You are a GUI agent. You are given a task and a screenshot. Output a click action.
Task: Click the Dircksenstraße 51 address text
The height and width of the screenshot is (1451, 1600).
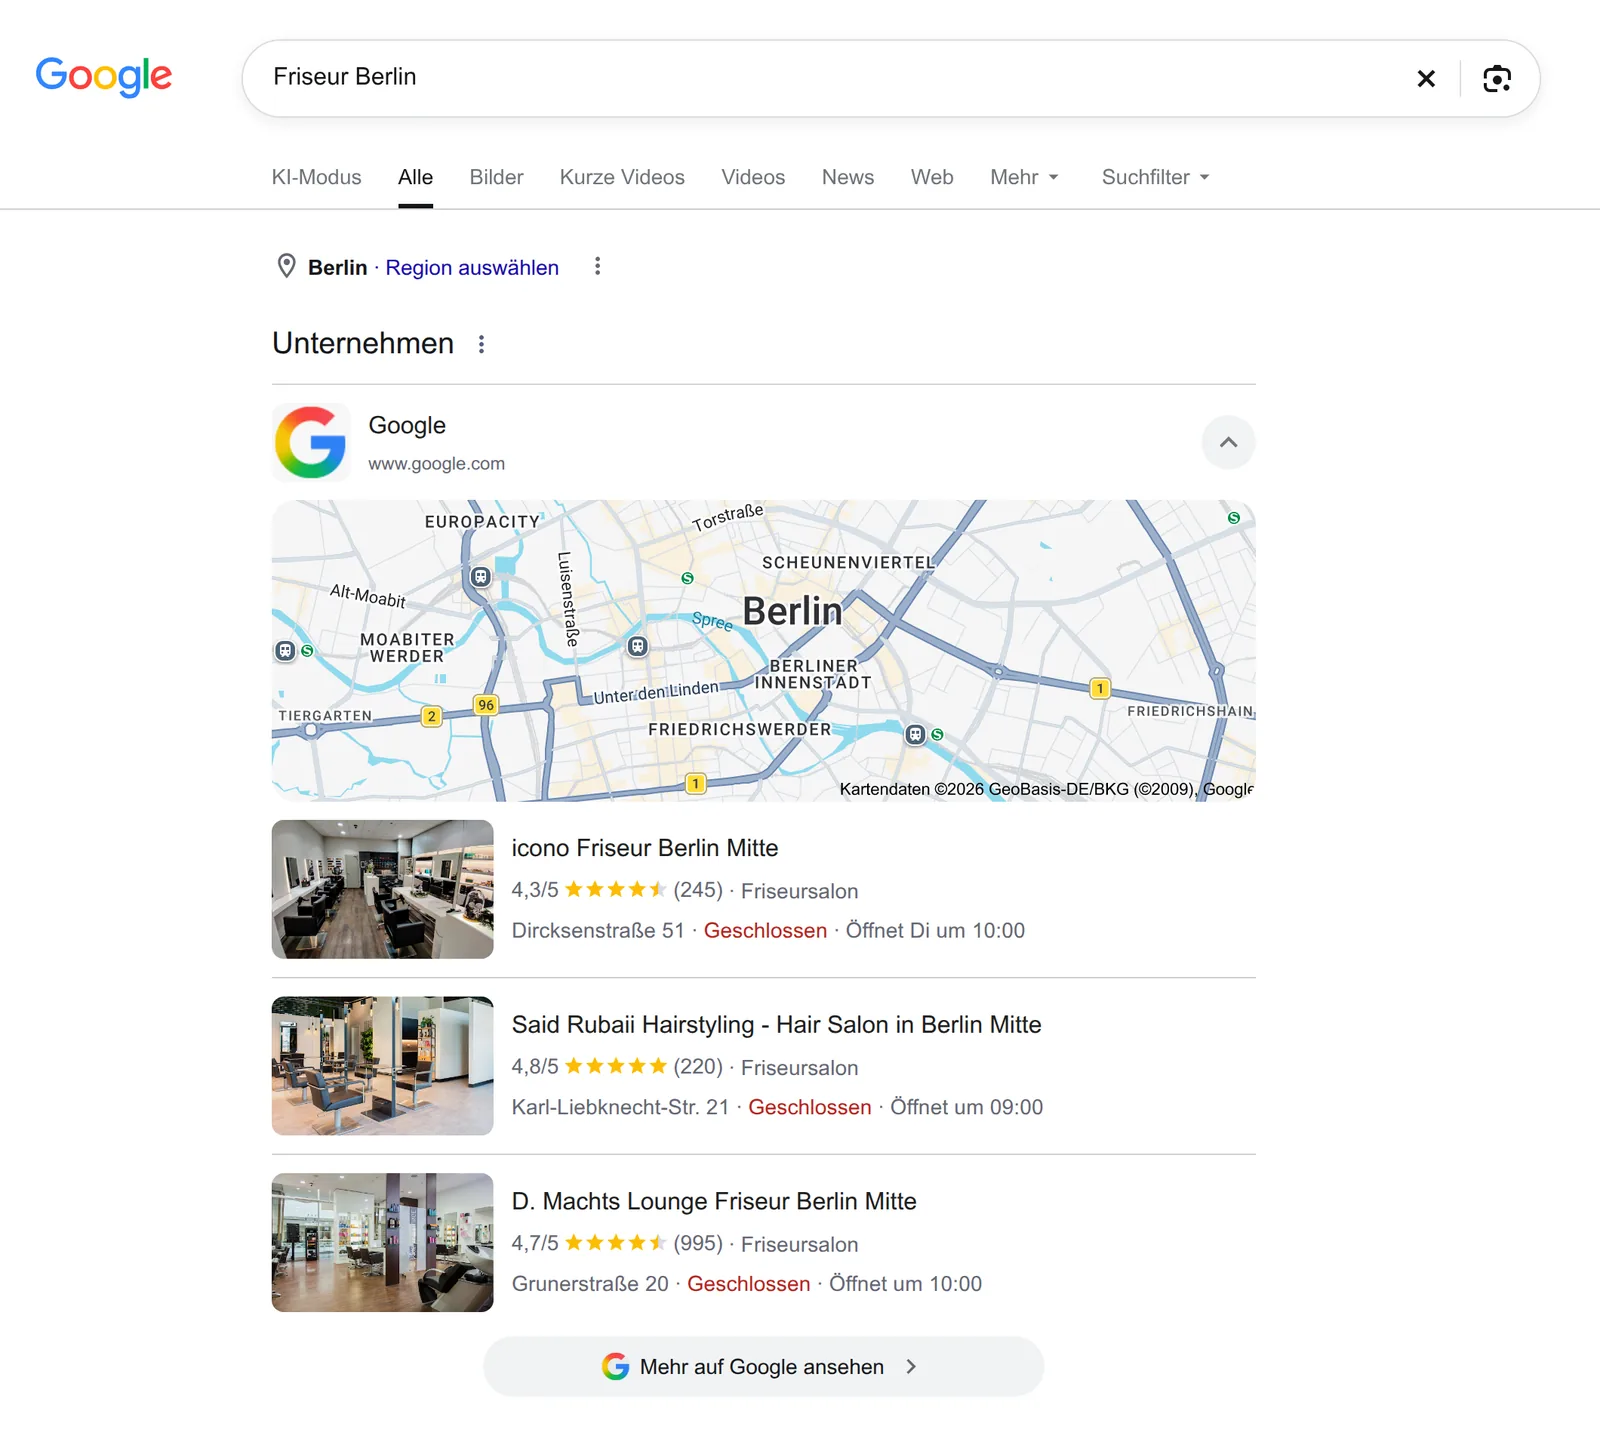pyautogui.click(x=598, y=930)
